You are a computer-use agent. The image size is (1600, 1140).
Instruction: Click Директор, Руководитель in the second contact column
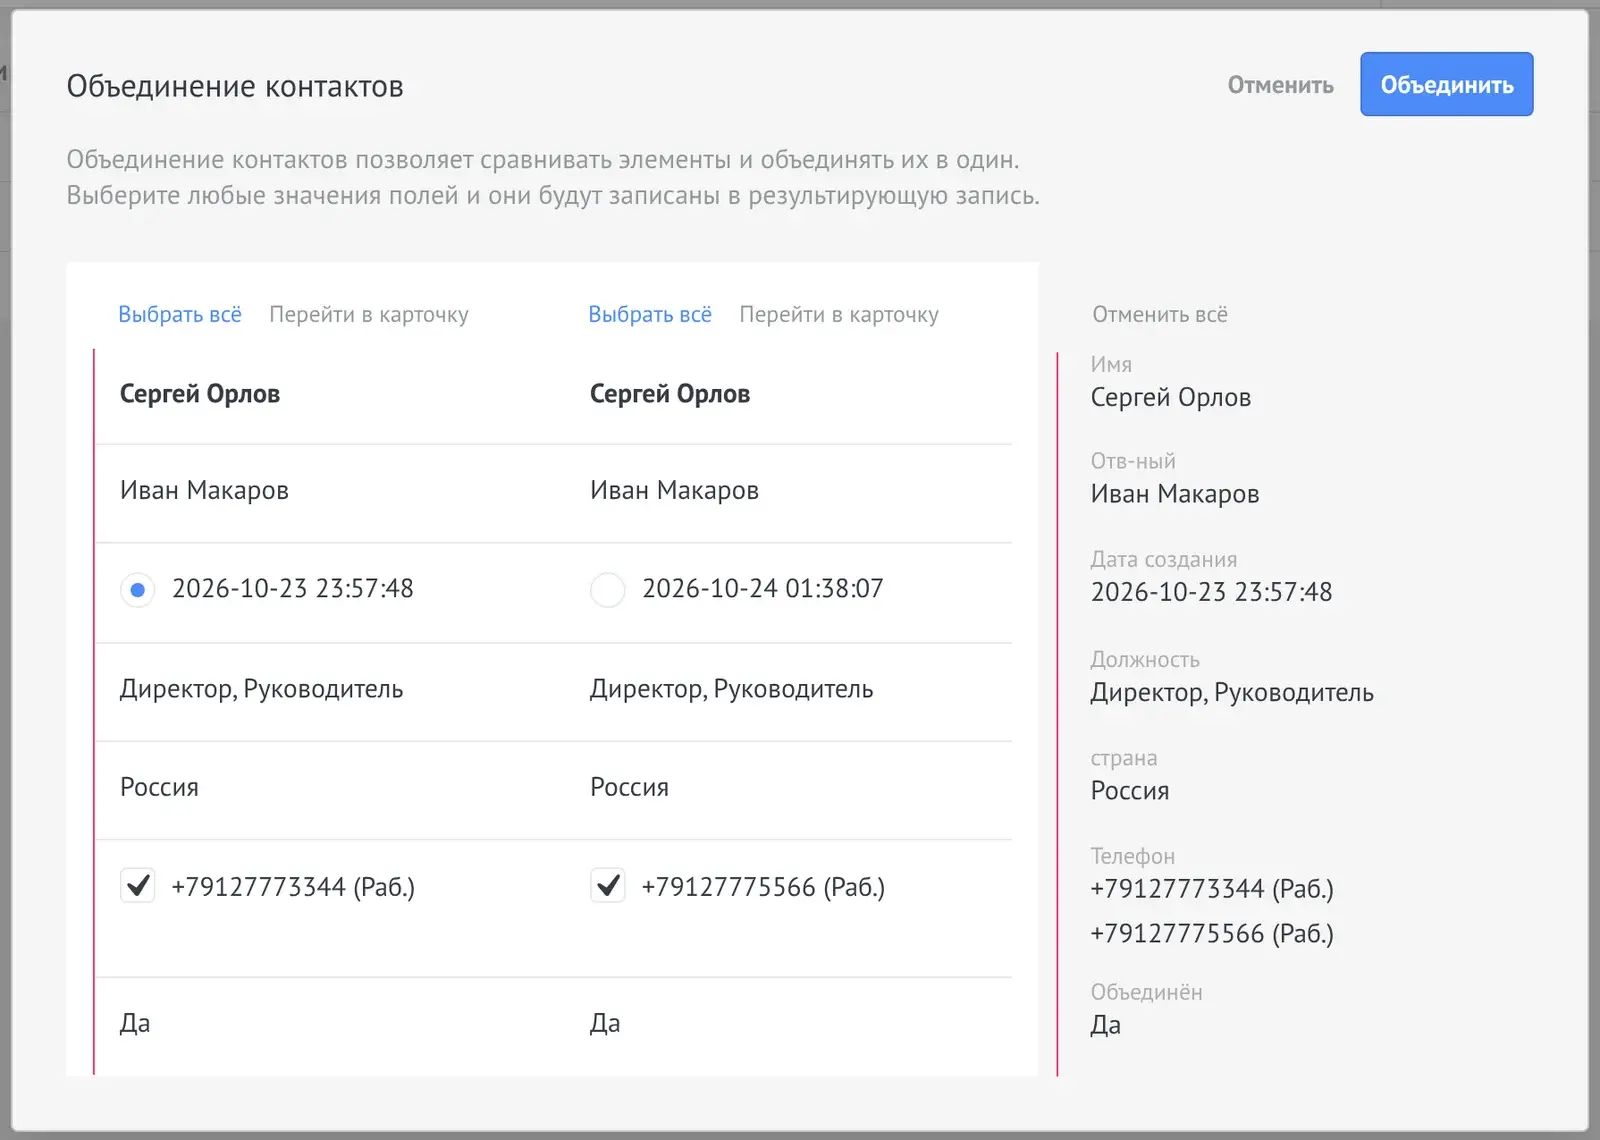[x=731, y=689]
